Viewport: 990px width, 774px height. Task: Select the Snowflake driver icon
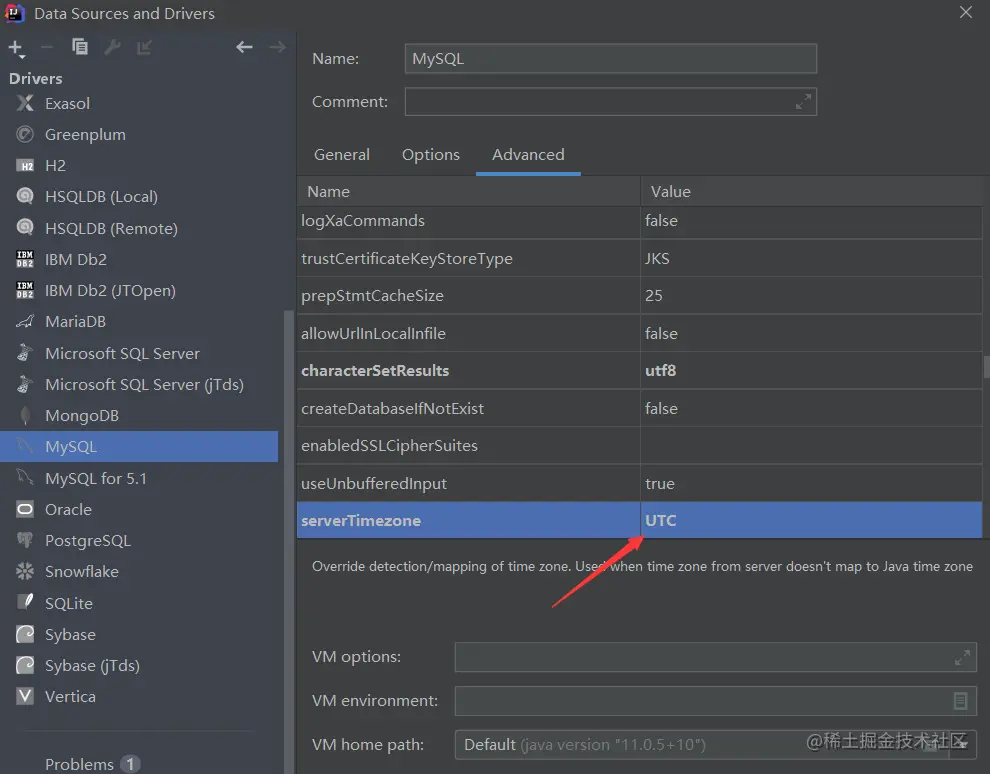tap(25, 571)
